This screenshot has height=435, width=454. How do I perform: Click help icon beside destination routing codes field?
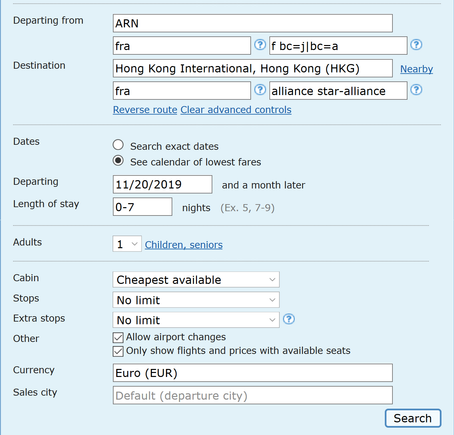[260, 90]
